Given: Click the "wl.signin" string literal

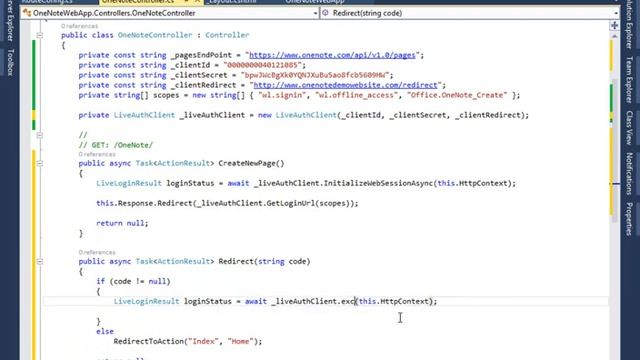Looking at the screenshot, I should pos(282,95).
